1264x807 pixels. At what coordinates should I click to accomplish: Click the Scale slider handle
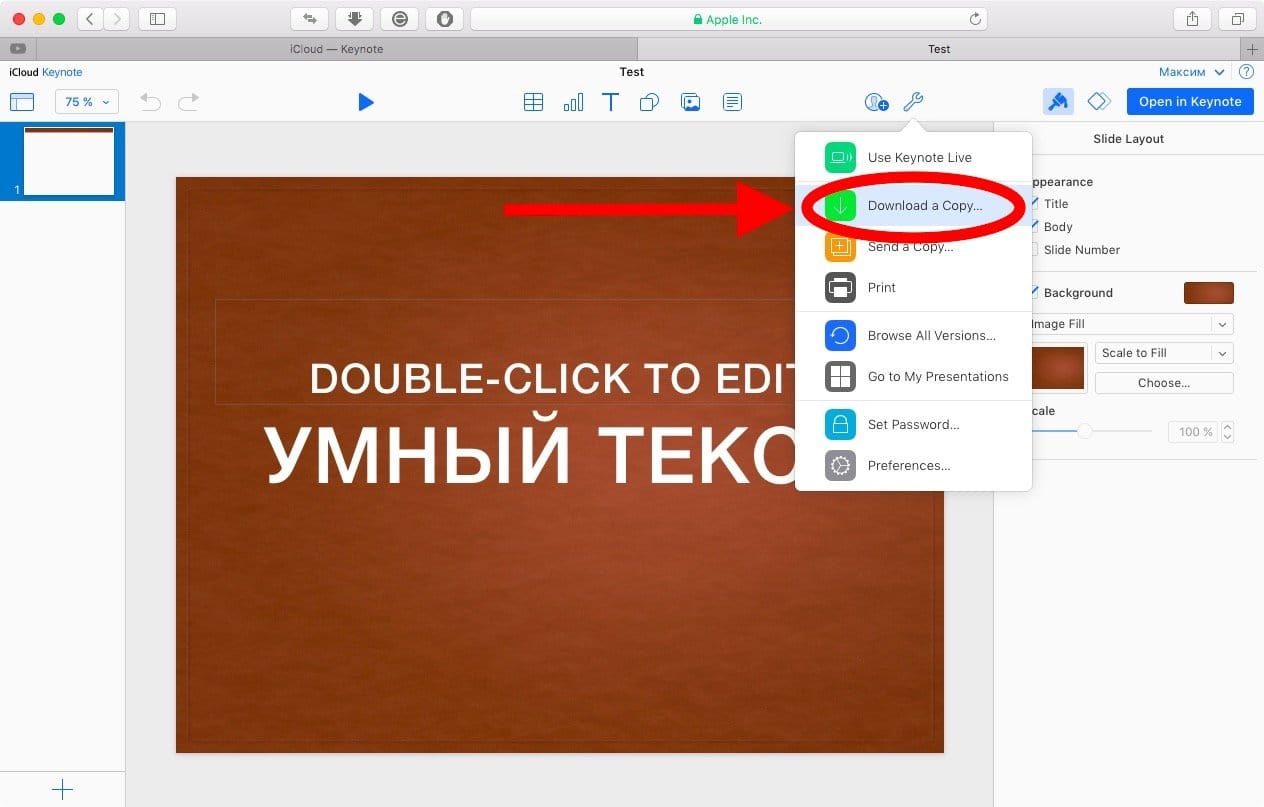1084,431
